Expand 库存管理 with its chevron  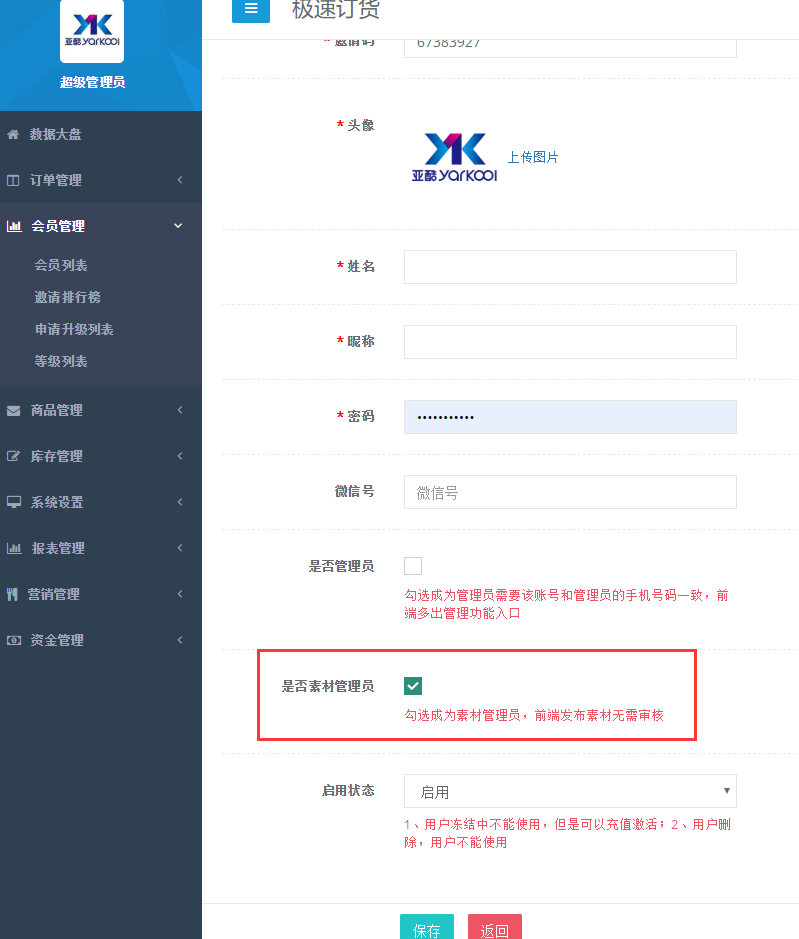coord(180,456)
